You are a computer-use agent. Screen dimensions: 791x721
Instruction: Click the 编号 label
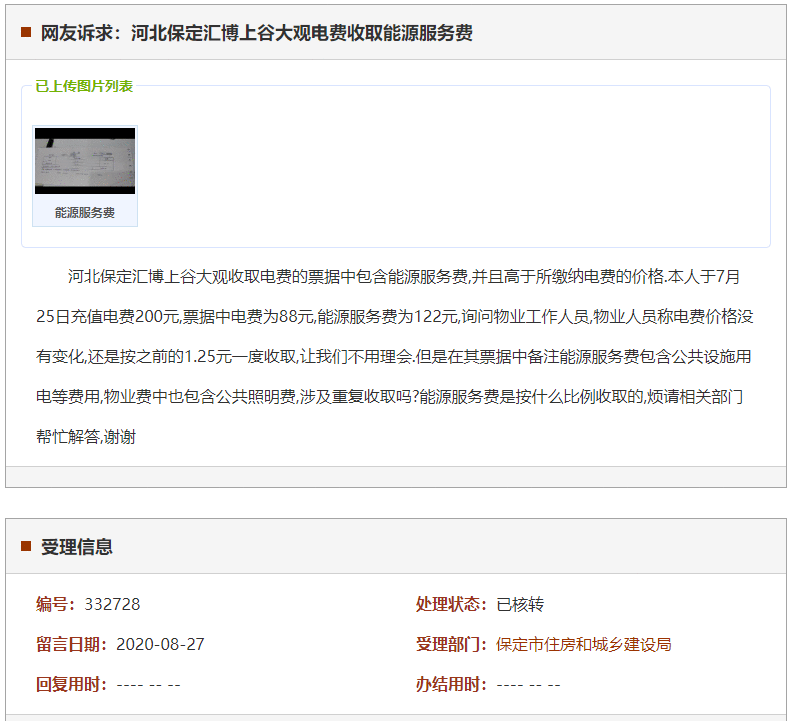(55, 604)
